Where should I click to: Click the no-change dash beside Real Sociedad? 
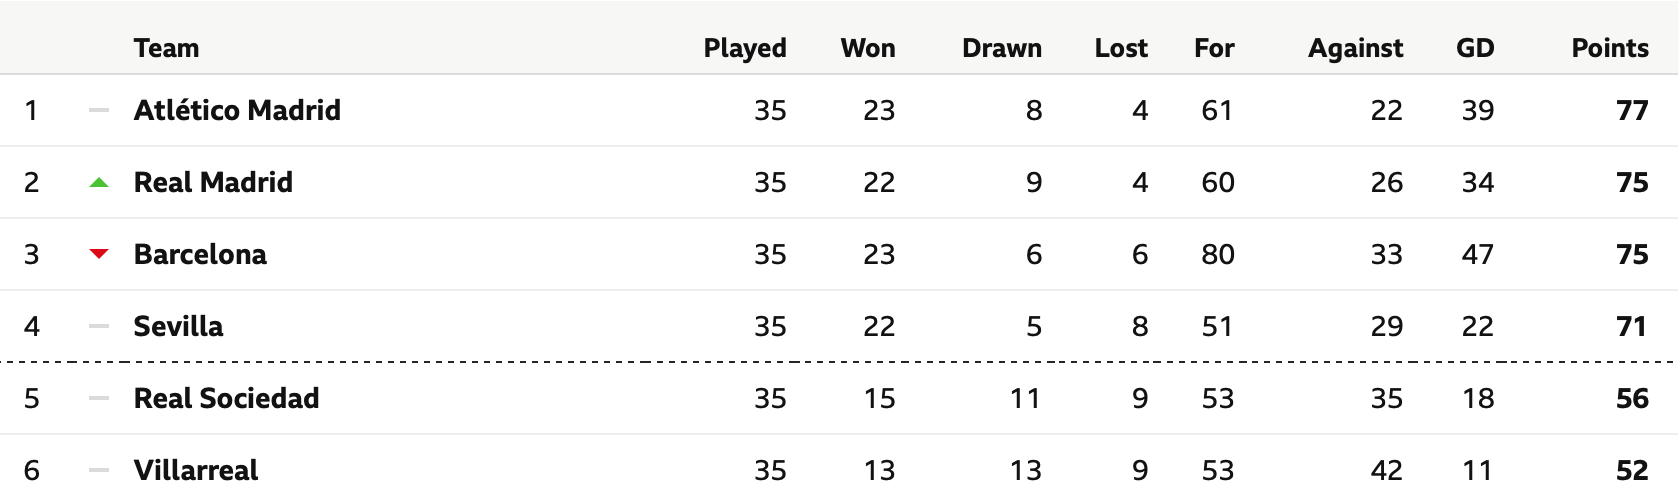pyautogui.click(x=99, y=398)
